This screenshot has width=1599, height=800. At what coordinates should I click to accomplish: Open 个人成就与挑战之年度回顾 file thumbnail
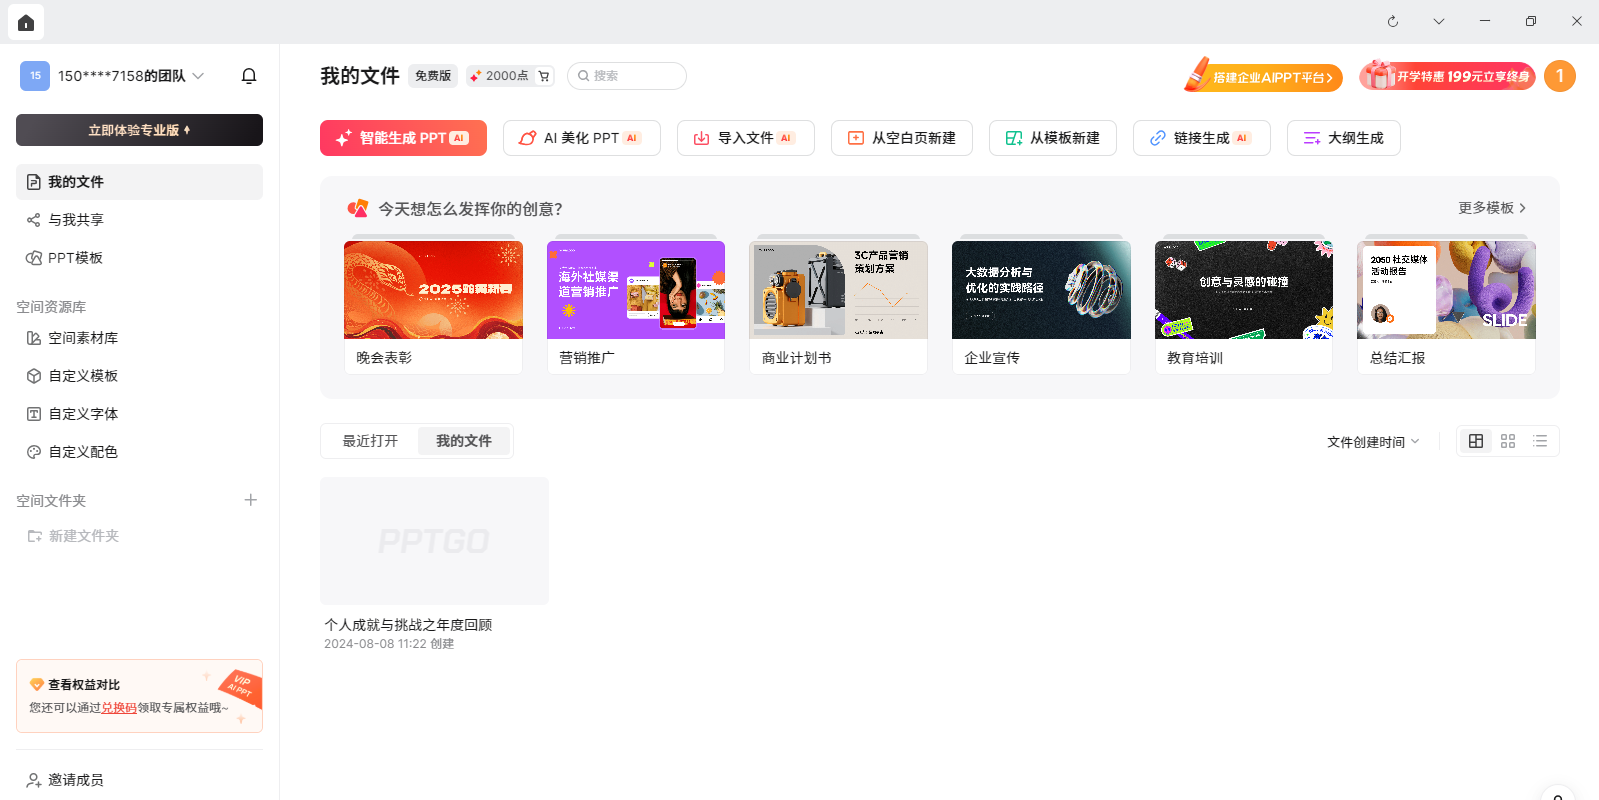pos(434,541)
